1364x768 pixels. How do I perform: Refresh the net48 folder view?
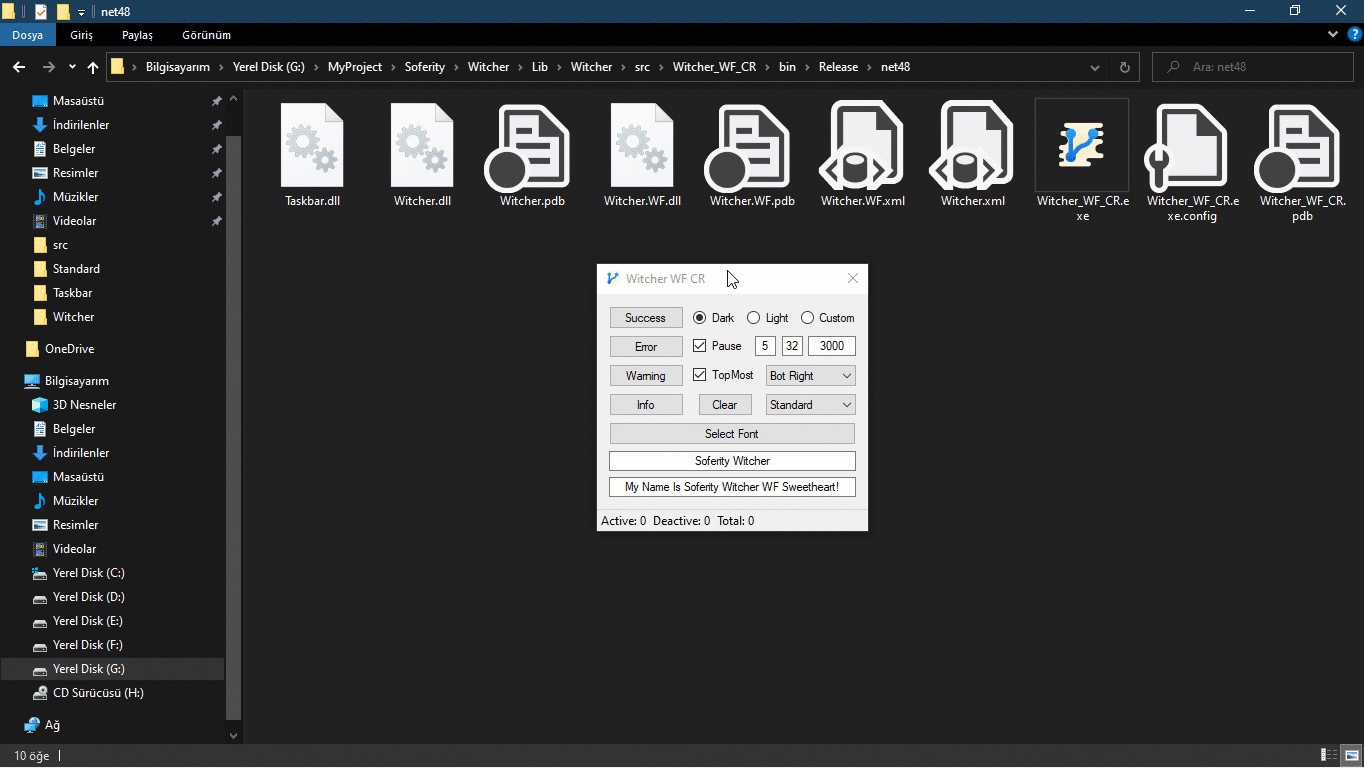[x=1125, y=67]
